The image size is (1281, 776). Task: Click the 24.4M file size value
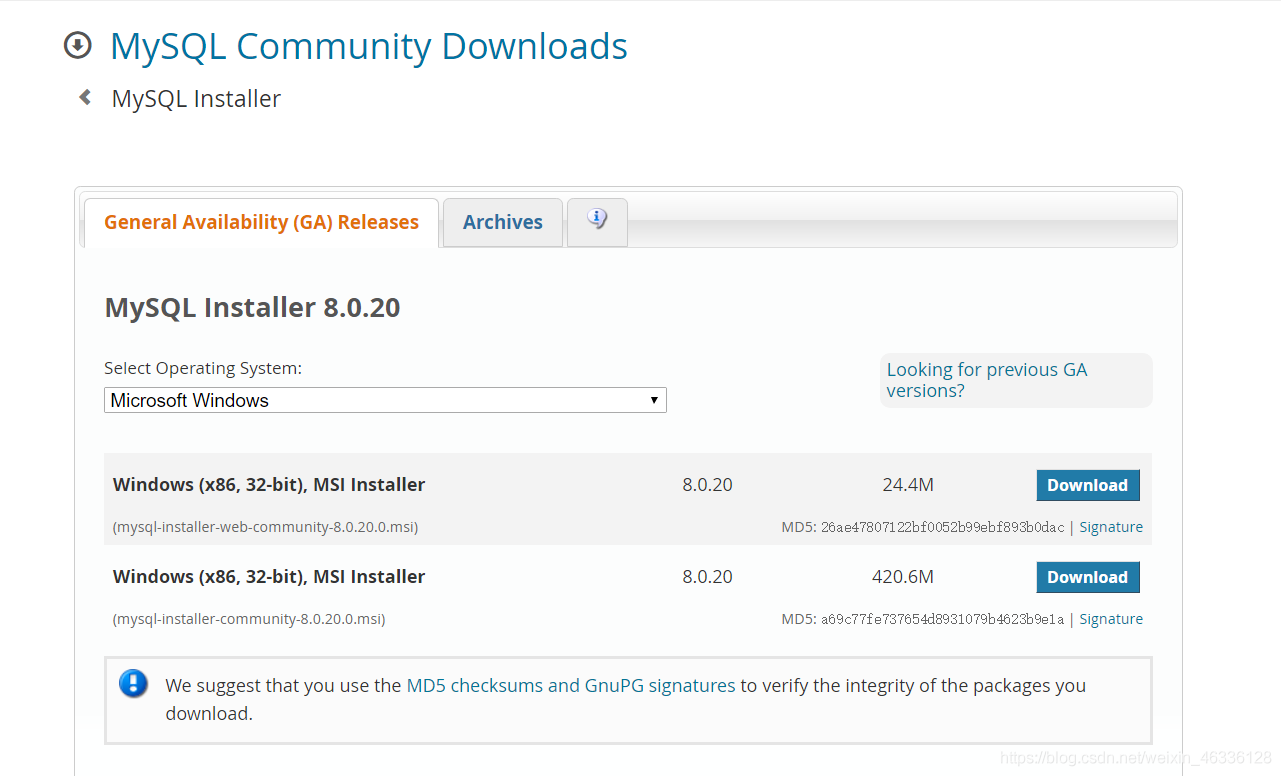pos(908,485)
